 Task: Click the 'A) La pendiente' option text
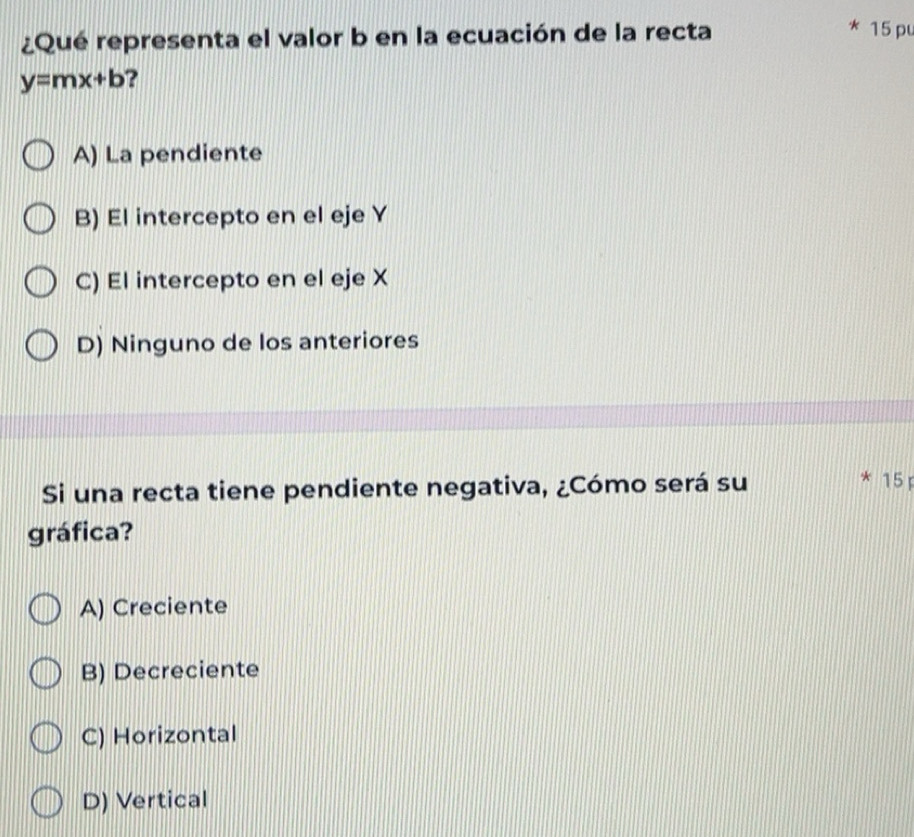click(168, 154)
